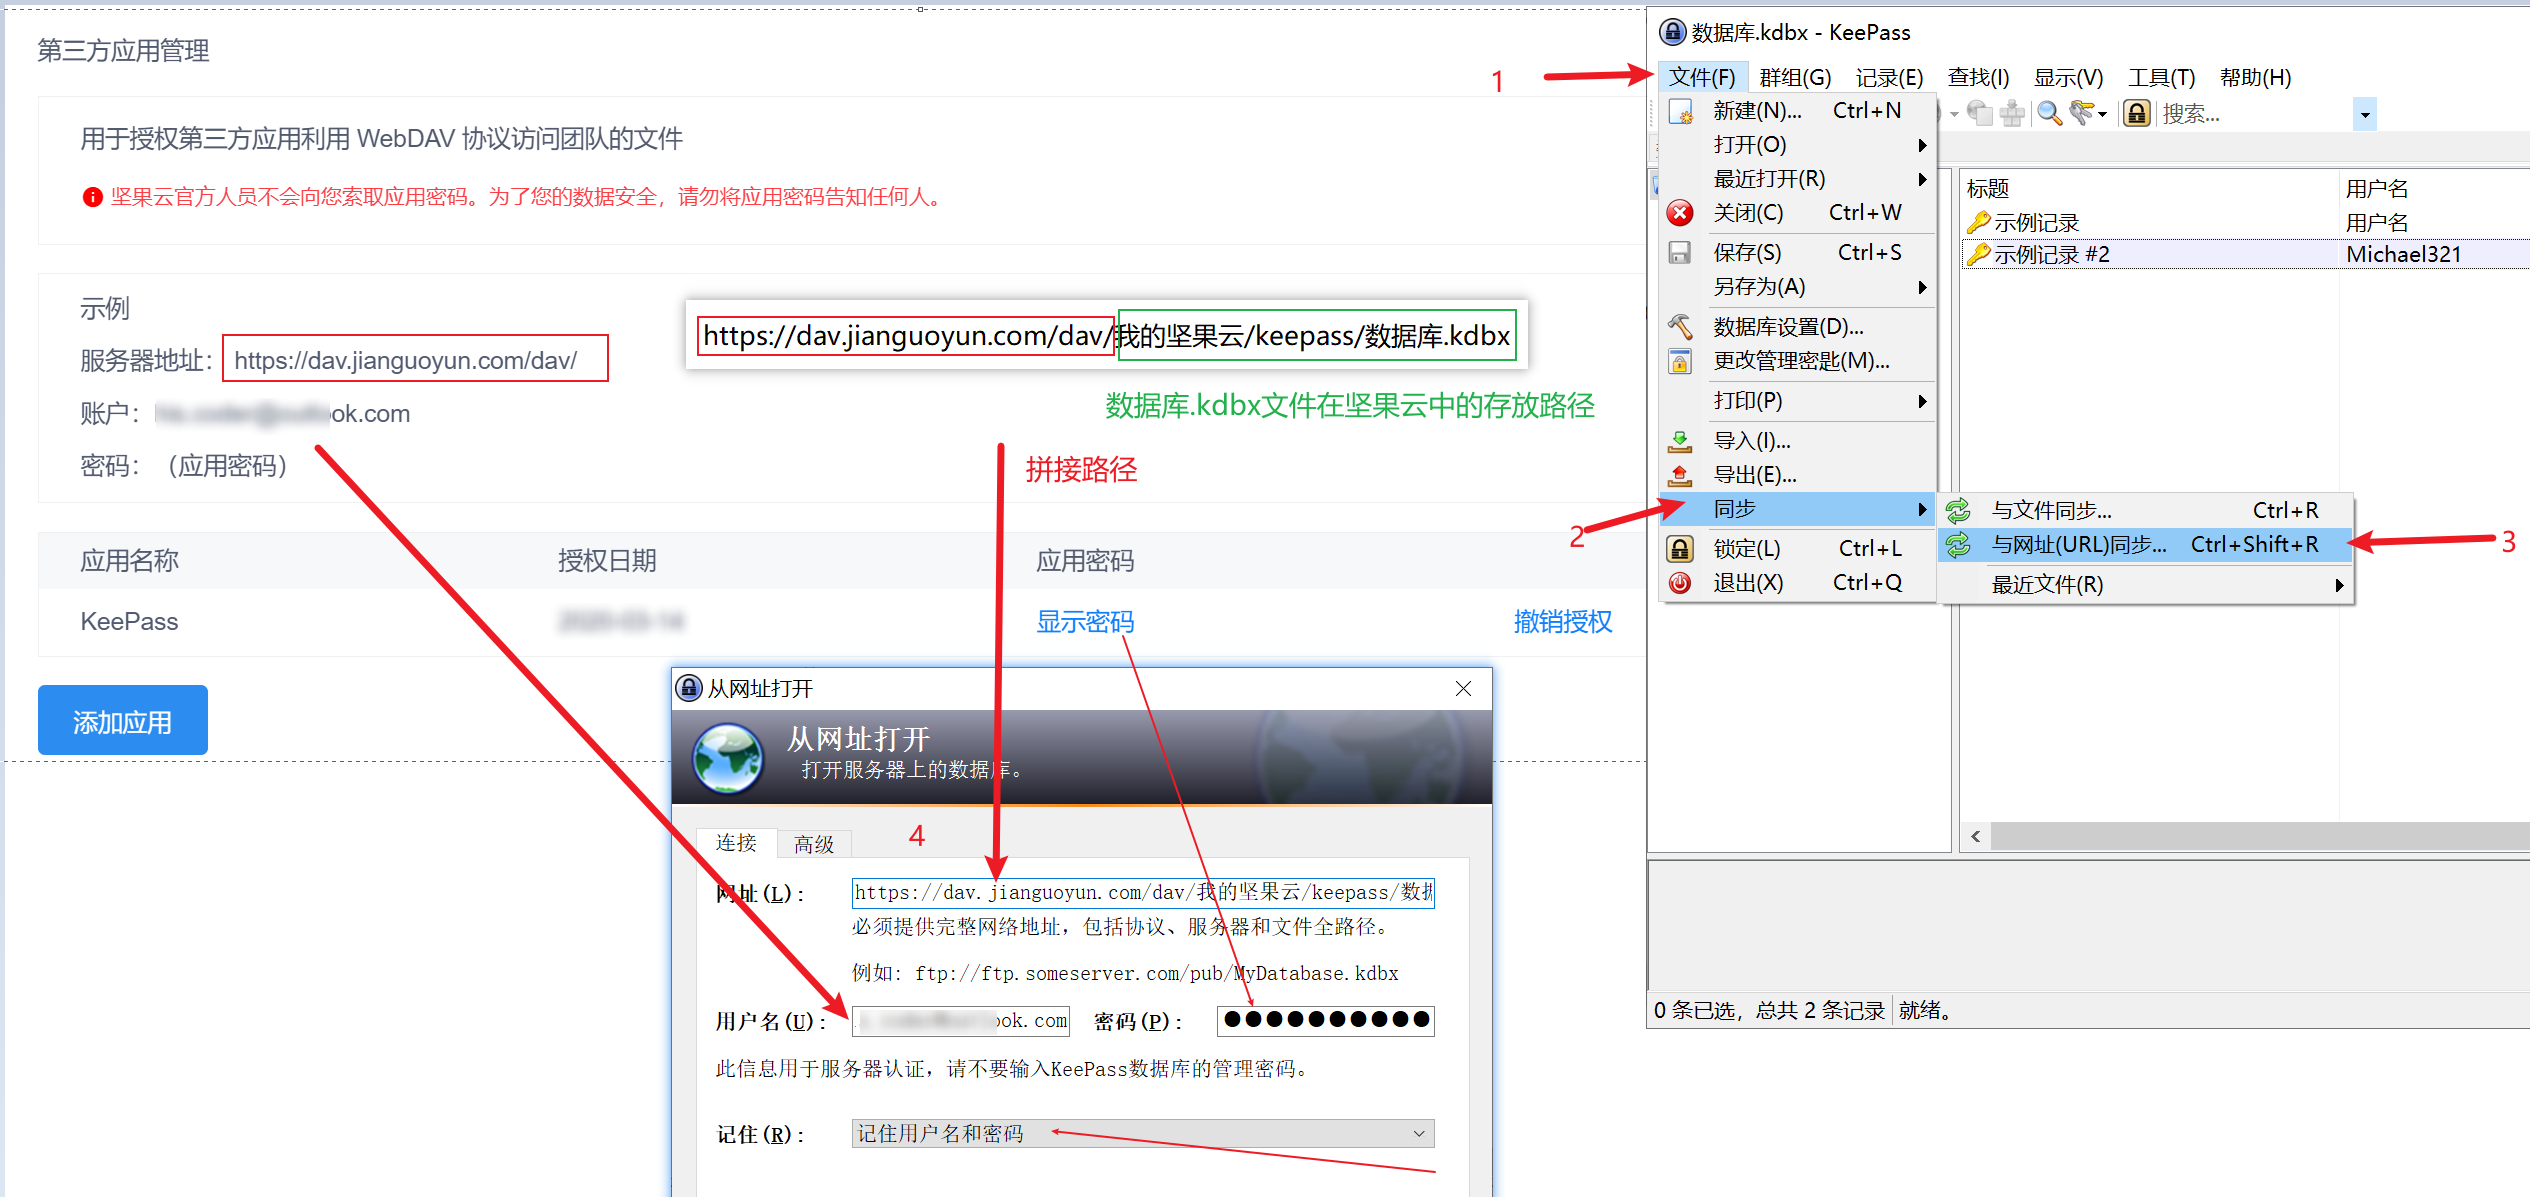Switch to the 高级 tab in 从网址打开 dialog
Viewport: 2530px width, 1197px height.
[x=813, y=843]
